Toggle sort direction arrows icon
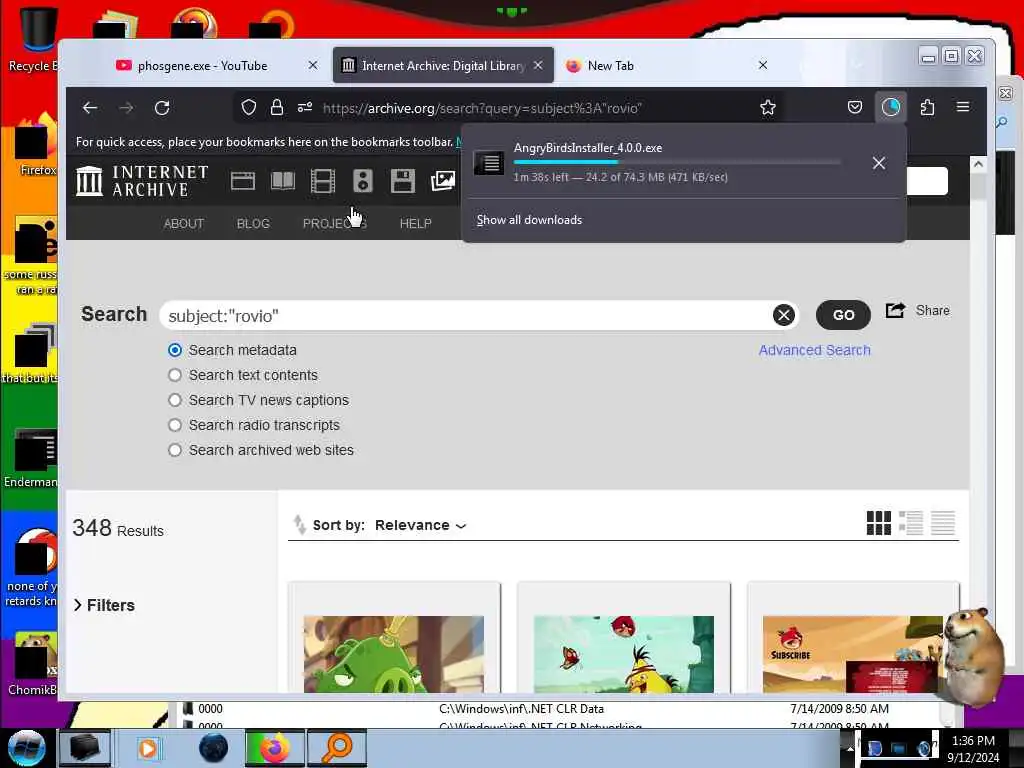Viewport: 1024px width, 768px height. tap(299, 524)
